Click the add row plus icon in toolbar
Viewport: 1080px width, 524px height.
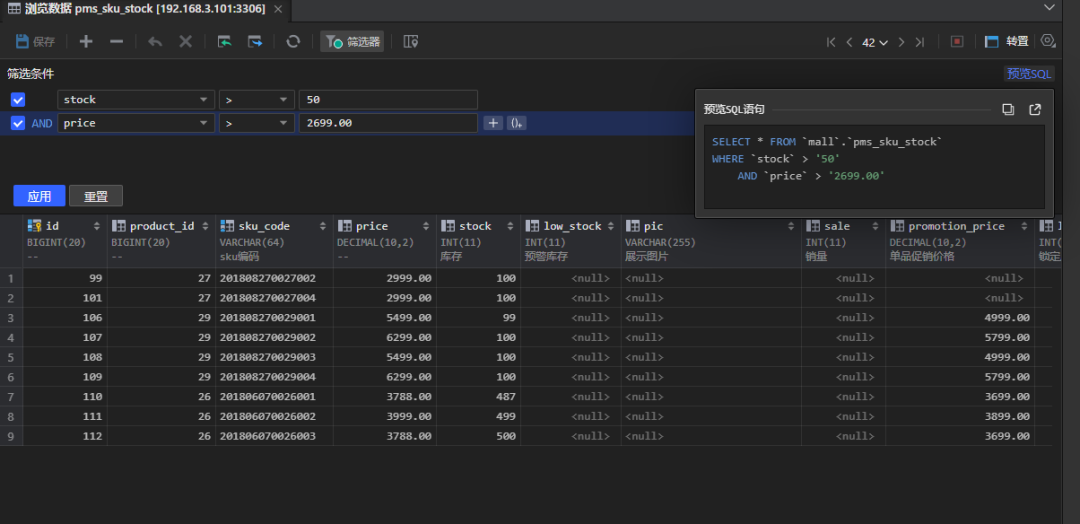coord(86,42)
